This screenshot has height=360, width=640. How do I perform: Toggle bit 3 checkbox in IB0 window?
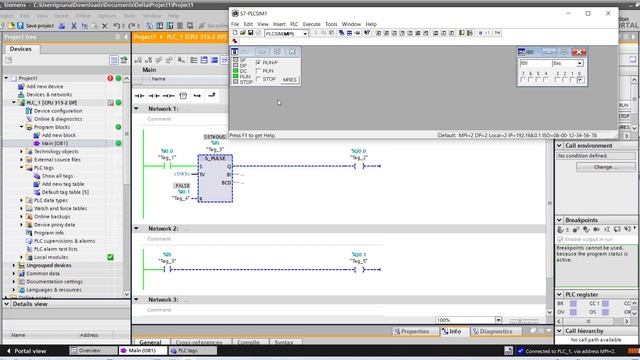click(557, 80)
